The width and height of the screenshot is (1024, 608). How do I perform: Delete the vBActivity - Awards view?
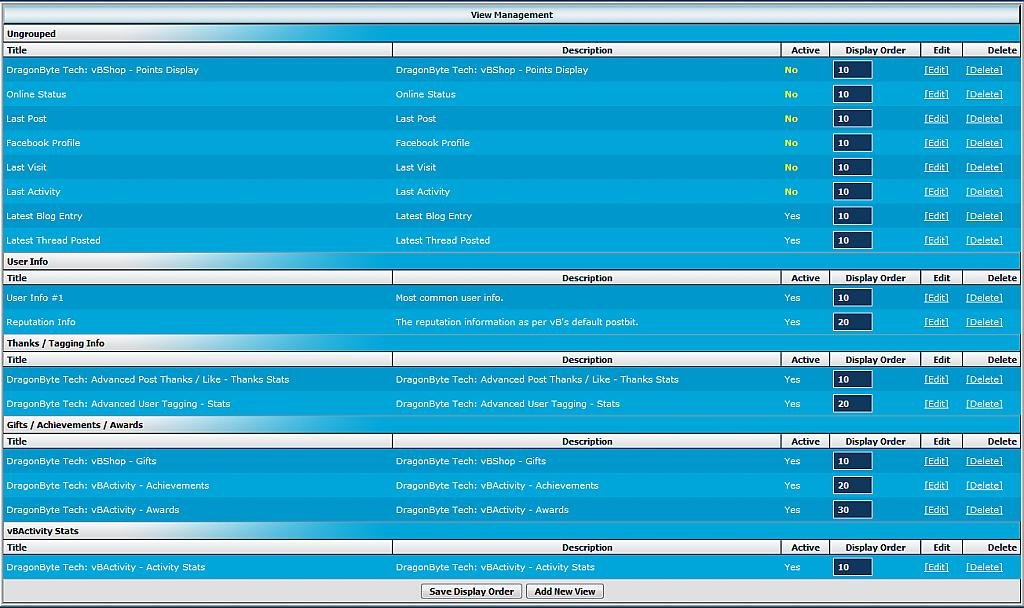coord(984,510)
